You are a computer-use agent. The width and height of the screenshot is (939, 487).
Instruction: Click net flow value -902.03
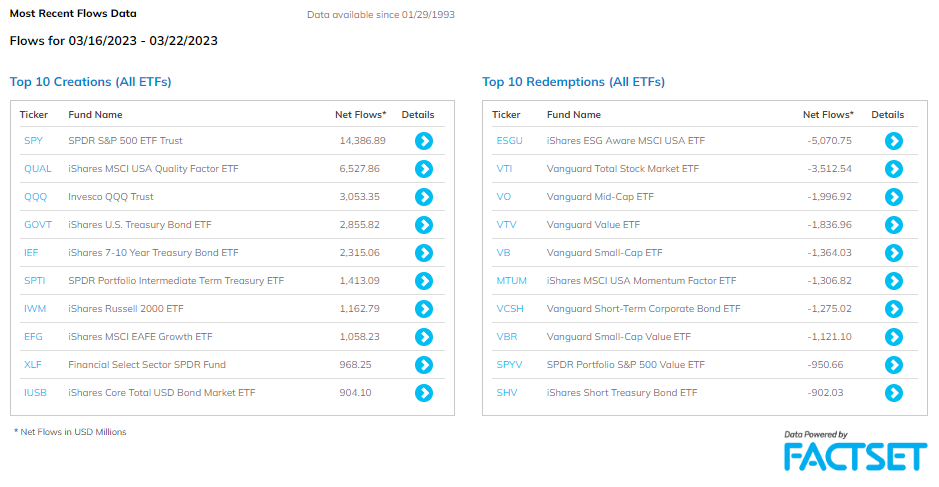click(825, 393)
